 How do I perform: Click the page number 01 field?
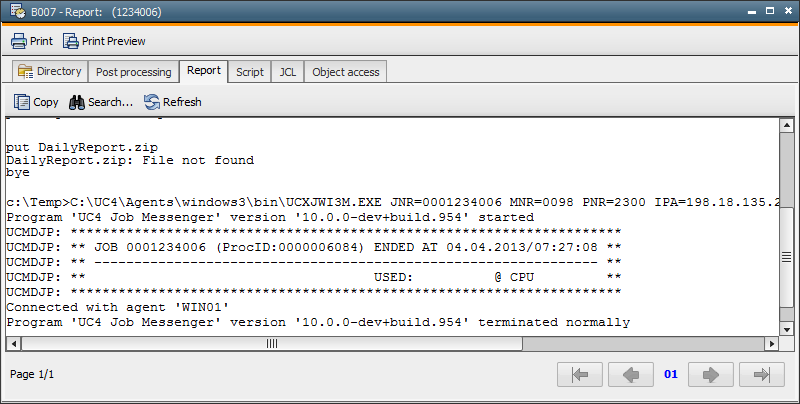pos(670,374)
